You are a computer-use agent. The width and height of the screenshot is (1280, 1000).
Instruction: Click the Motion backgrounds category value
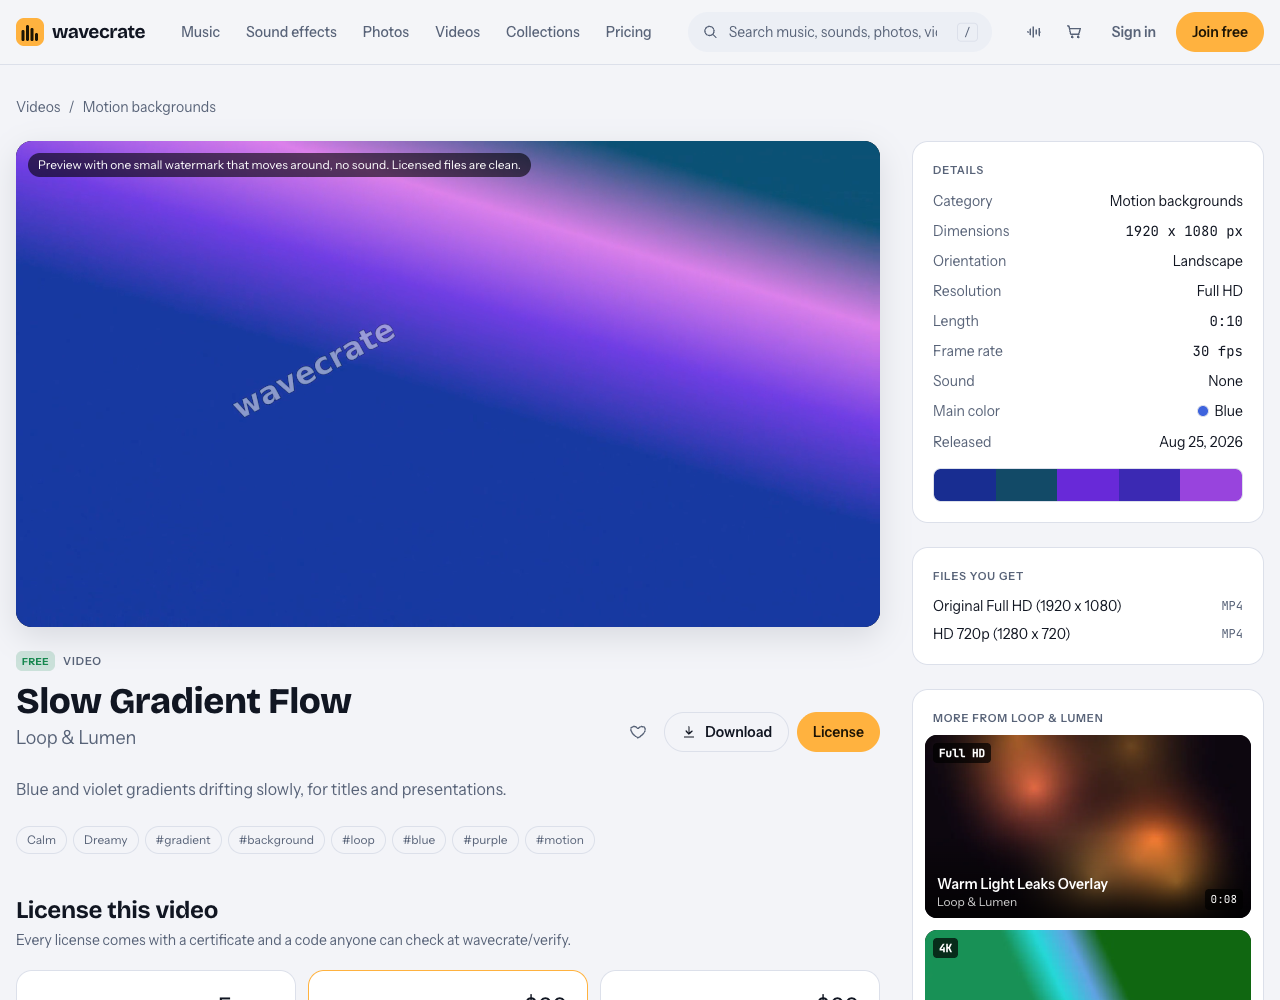1176,201
